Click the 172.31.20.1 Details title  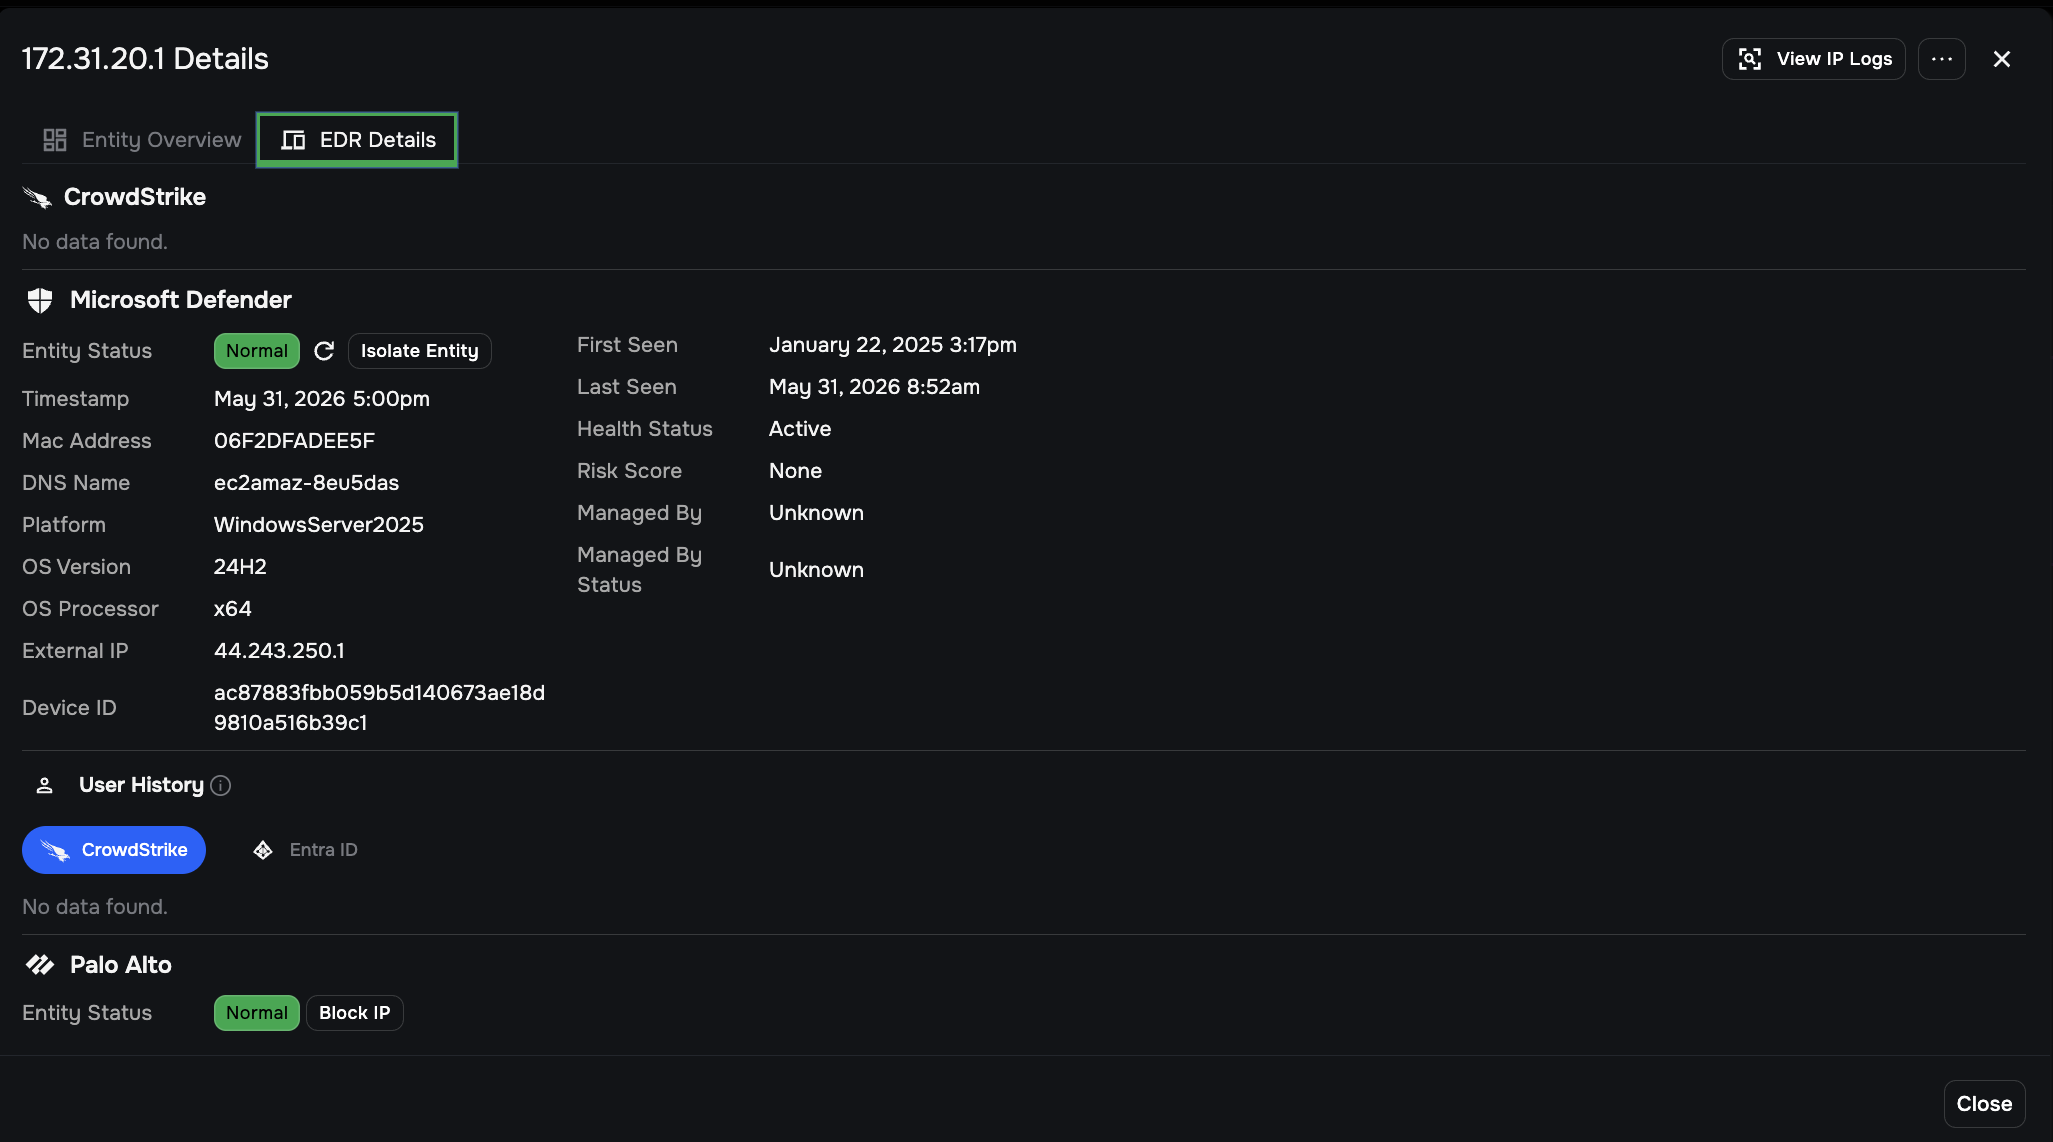tap(145, 59)
